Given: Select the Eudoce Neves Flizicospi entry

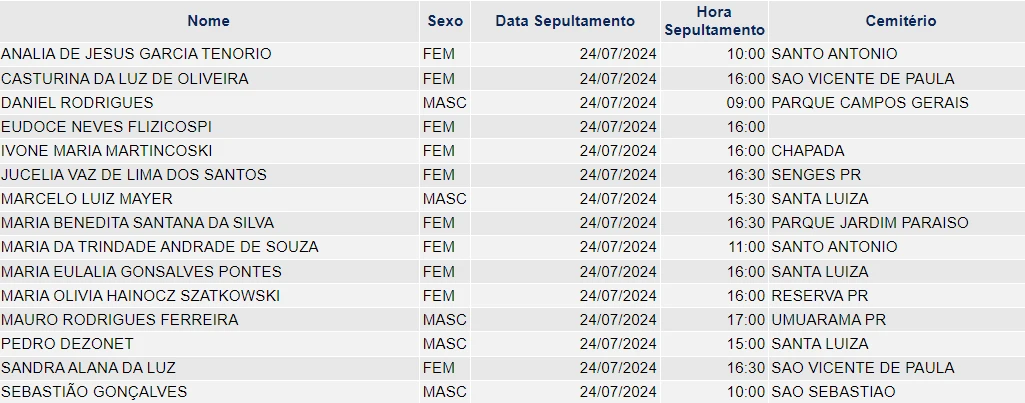Looking at the screenshot, I should pyautogui.click(x=107, y=126).
